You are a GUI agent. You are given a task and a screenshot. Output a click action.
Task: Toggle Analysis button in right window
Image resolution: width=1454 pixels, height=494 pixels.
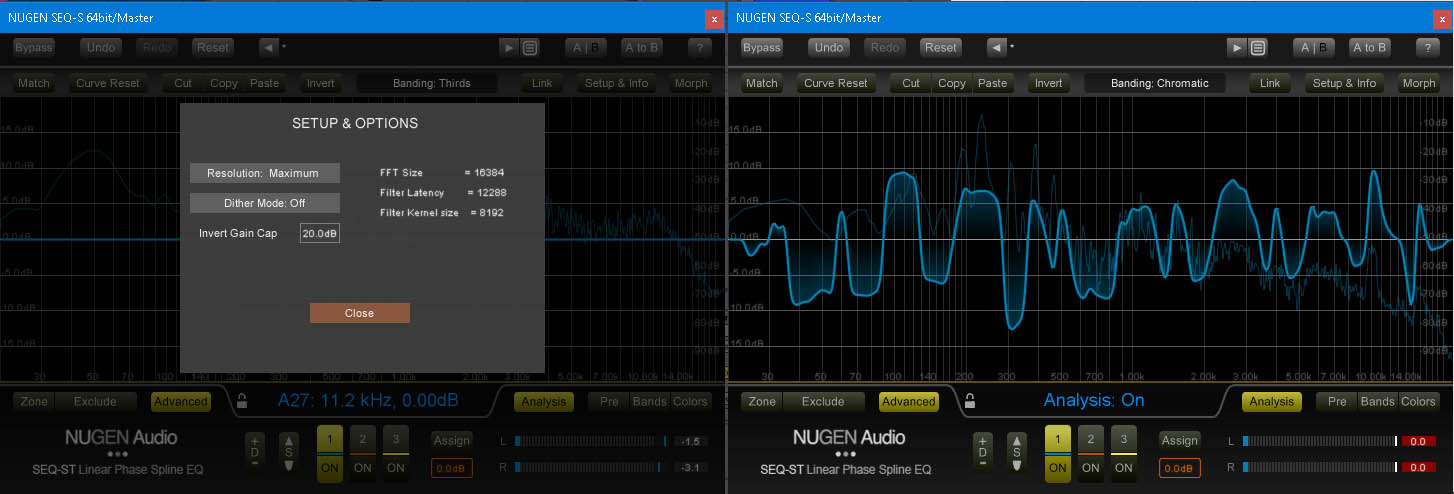point(1272,402)
